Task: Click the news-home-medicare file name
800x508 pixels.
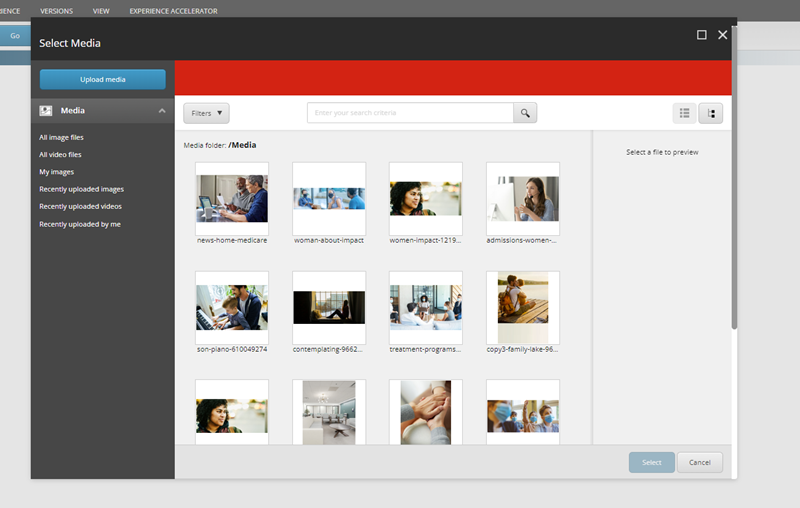Action: [x=232, y=240]
